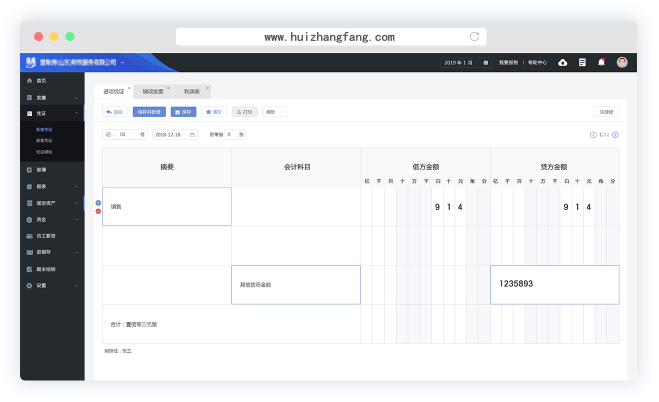
Task: Select the 2019年1月 accounting period picker
Action: 466,63
